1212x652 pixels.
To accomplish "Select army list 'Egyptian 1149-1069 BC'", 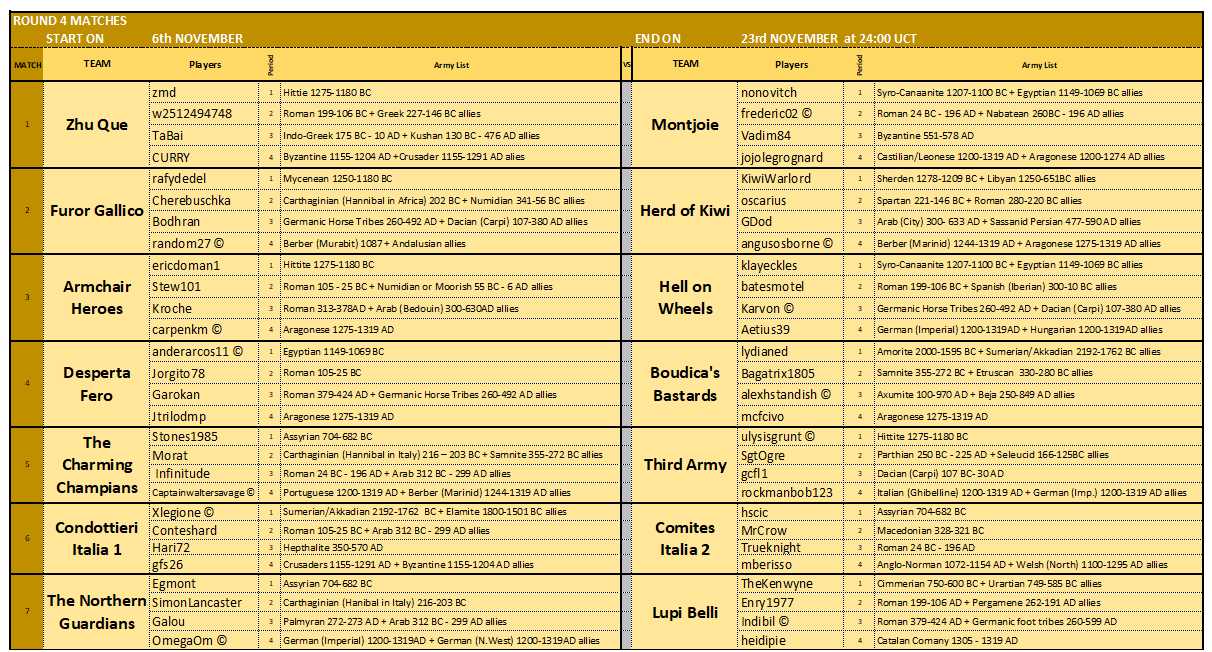I will click(x=333, y=352).
